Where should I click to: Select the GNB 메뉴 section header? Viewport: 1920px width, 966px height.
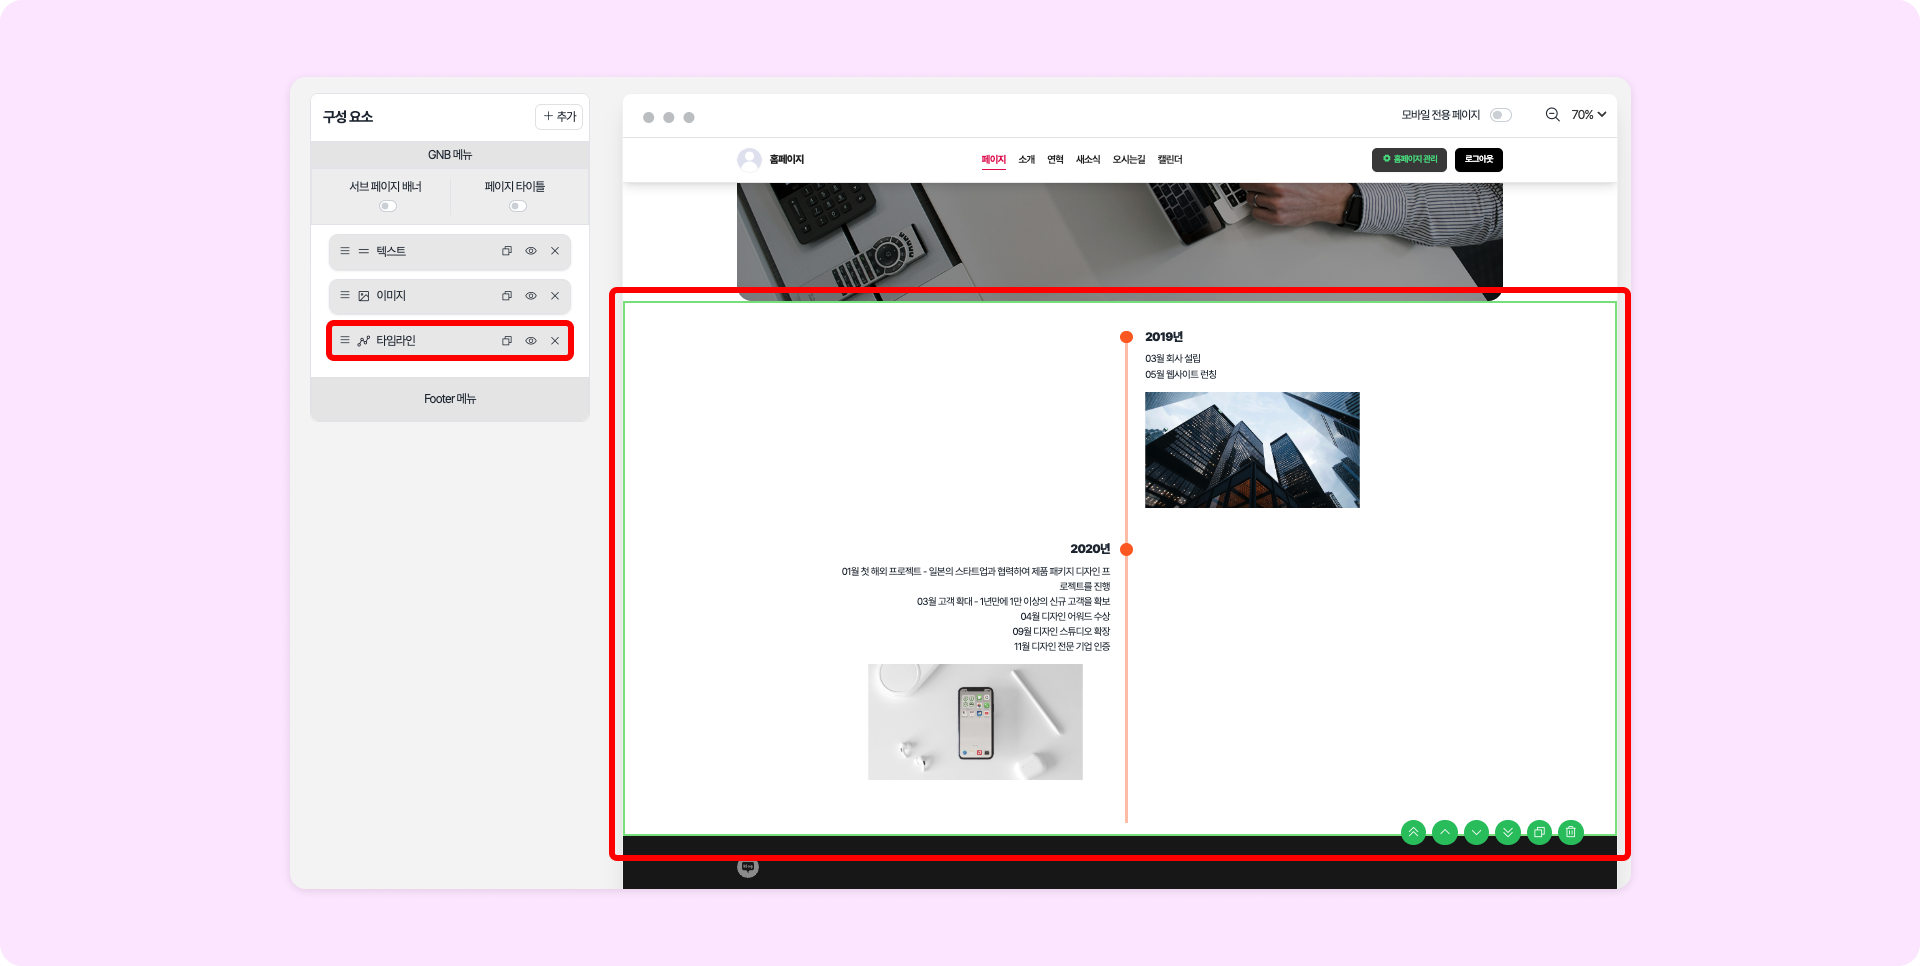pos(450,155)
